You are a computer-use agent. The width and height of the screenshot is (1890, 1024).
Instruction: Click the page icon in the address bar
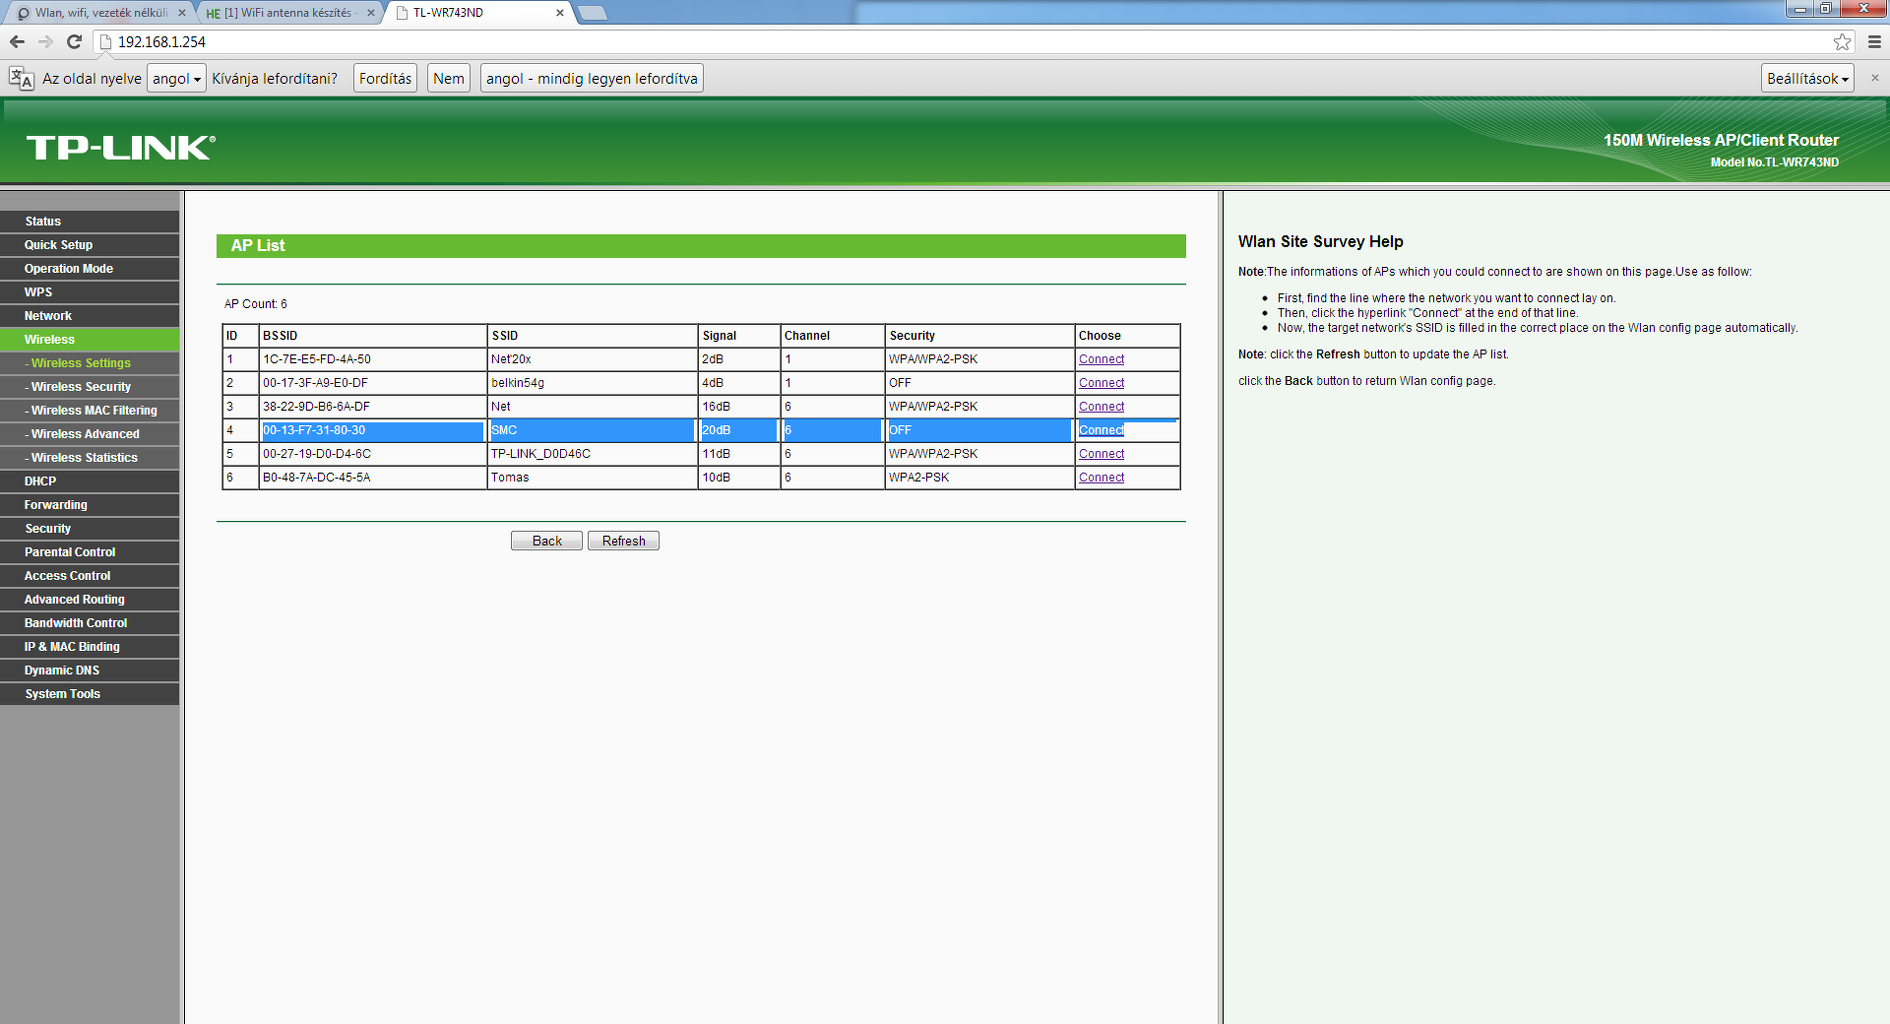105,42
